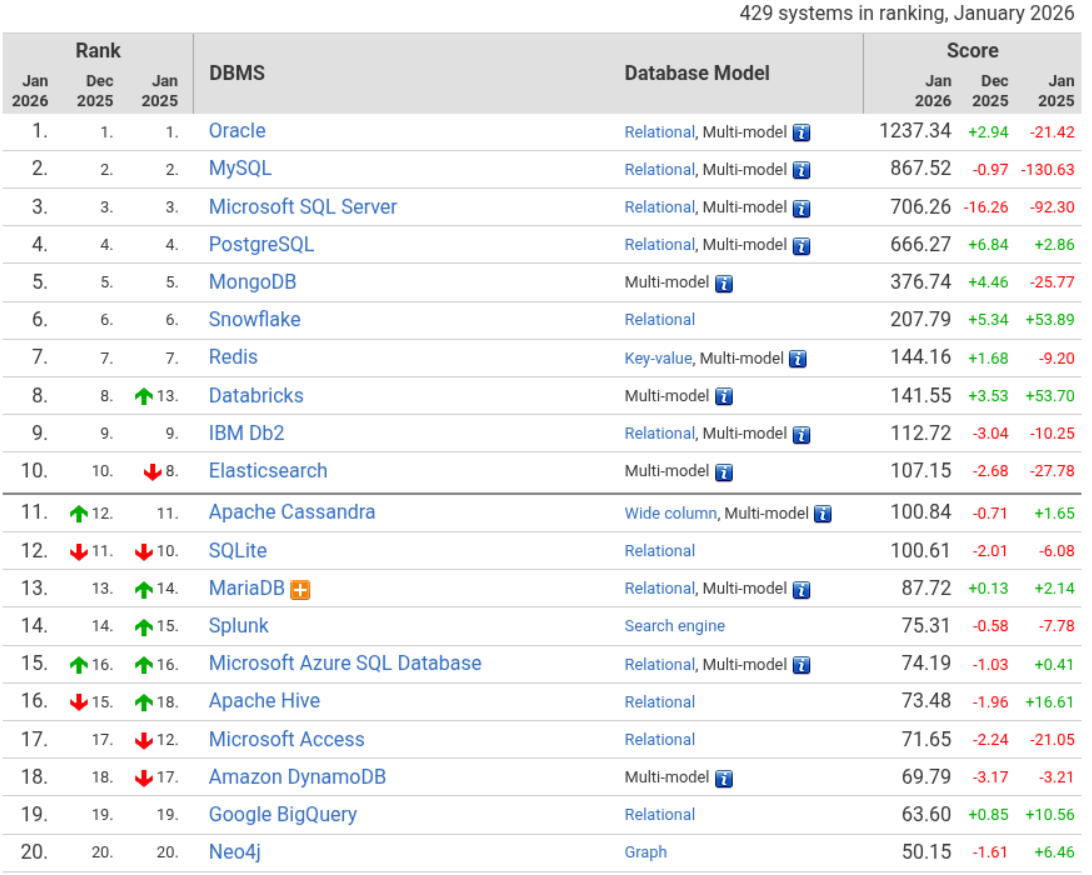Click Wide column link in Cassandra row

point(671,514)
